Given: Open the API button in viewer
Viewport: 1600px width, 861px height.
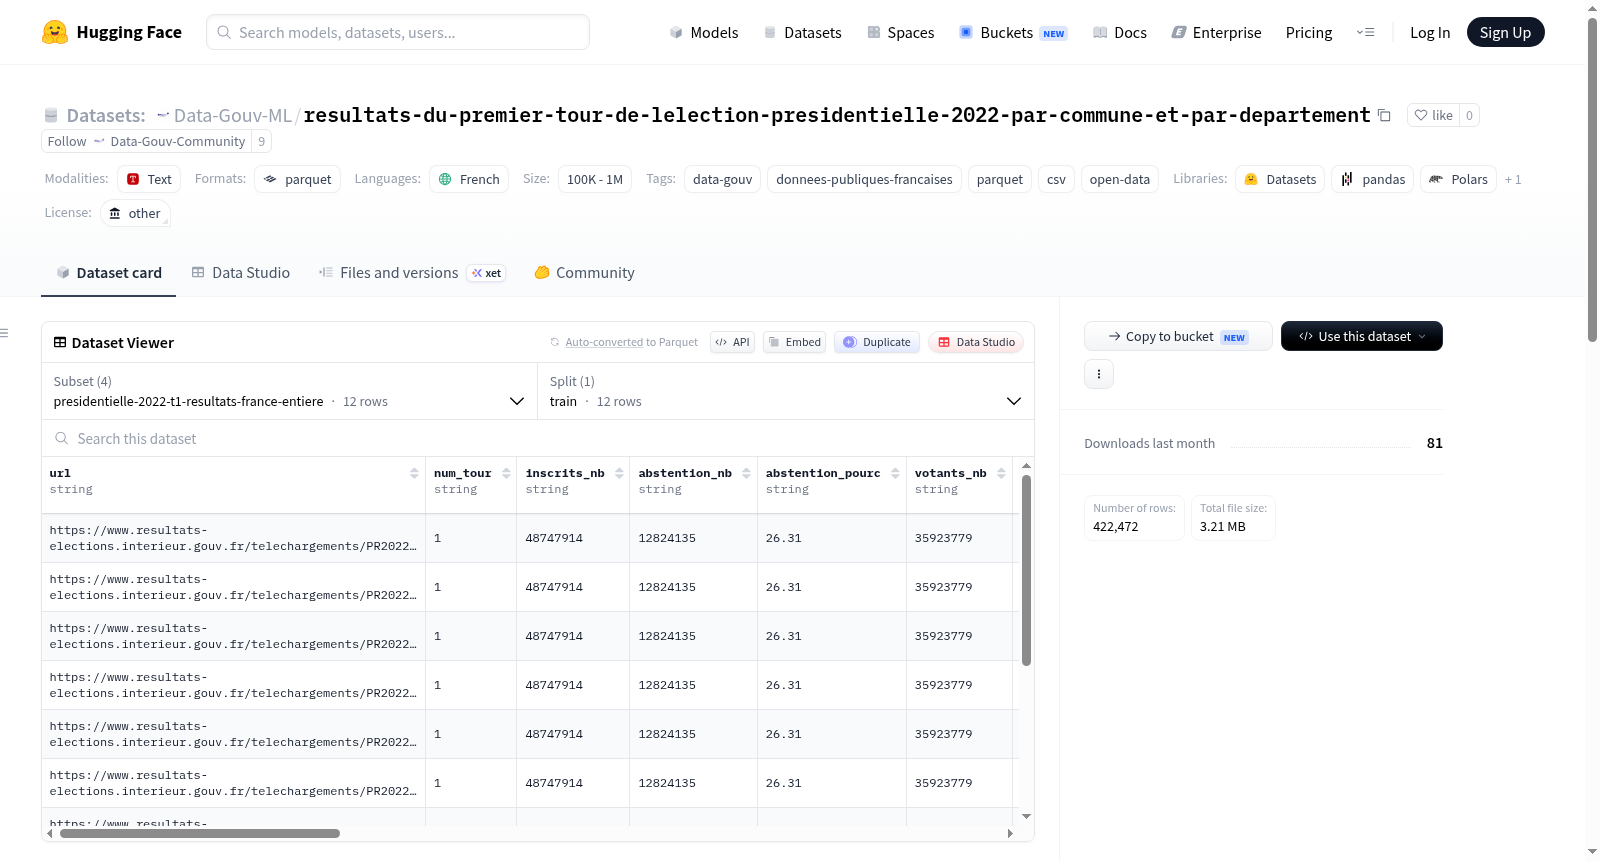Looking at the screenshot, I should [x=732, y=342].
